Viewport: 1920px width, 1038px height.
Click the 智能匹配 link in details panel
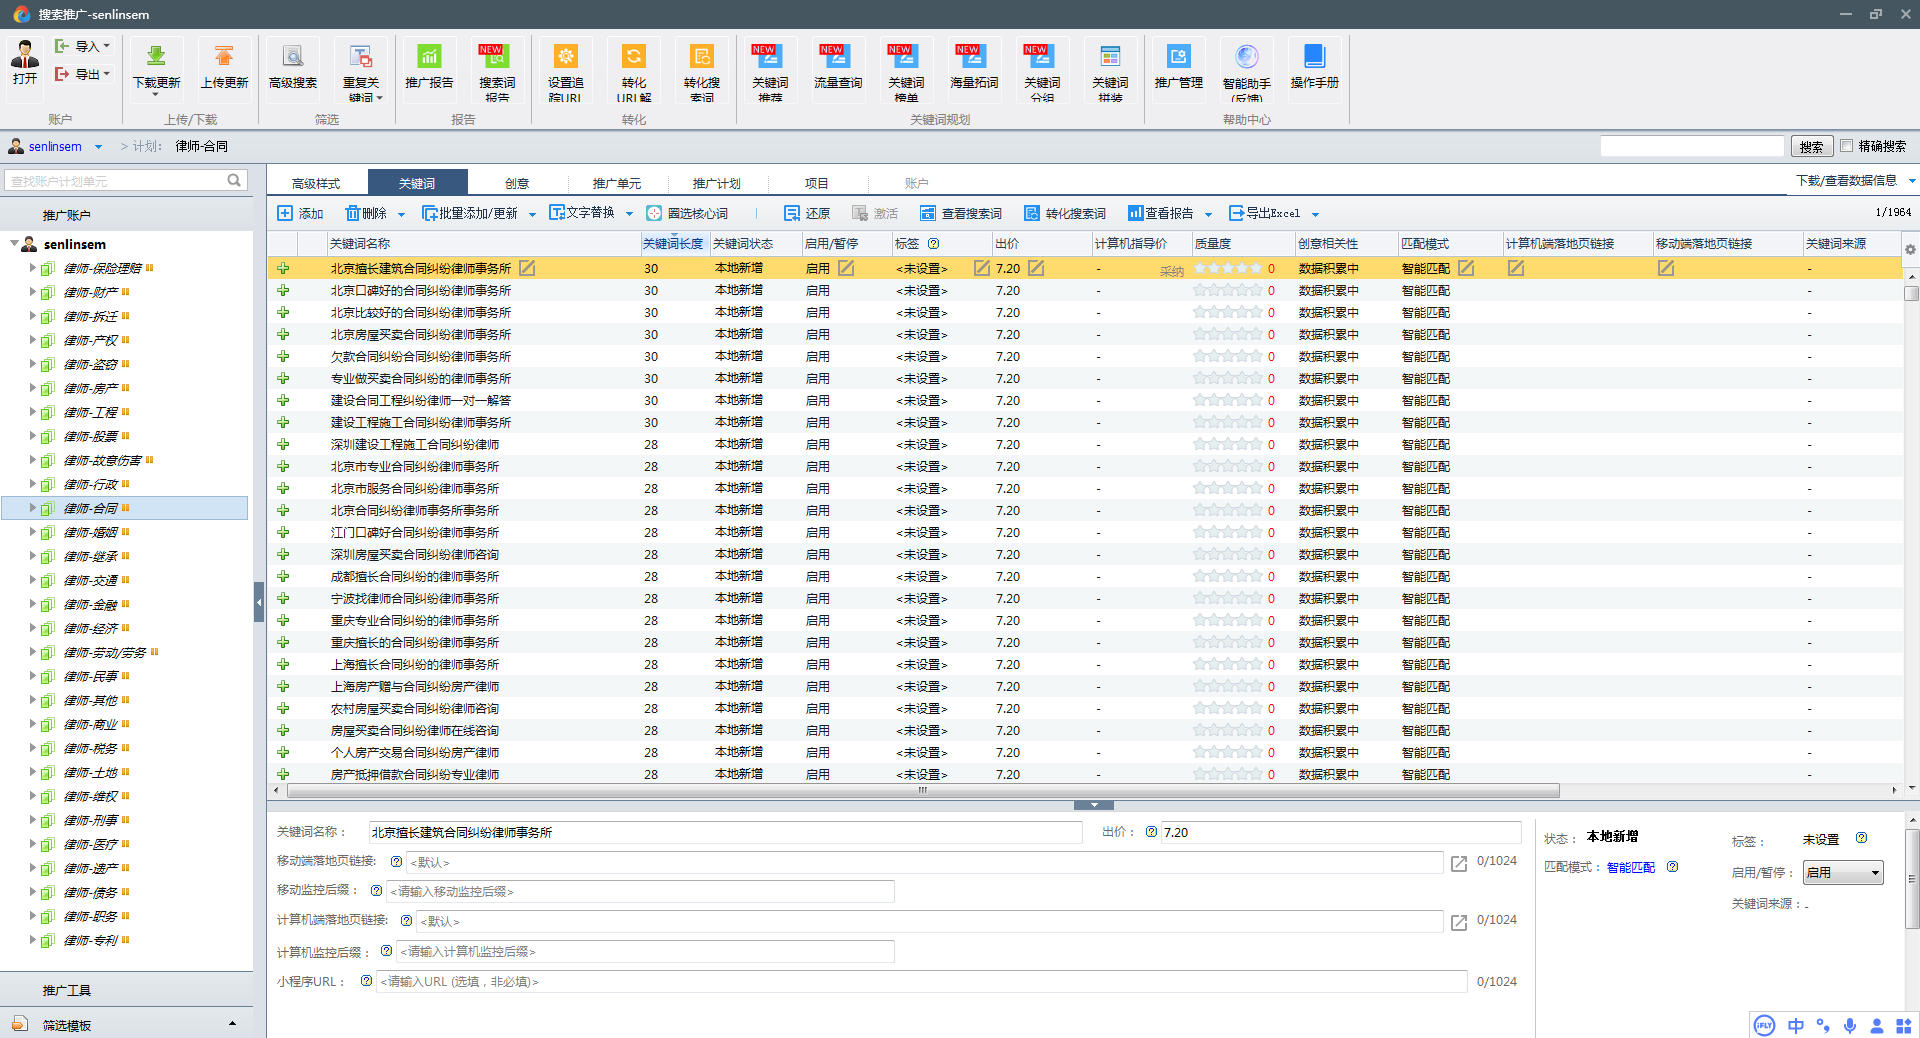(x=1630, y=867)
